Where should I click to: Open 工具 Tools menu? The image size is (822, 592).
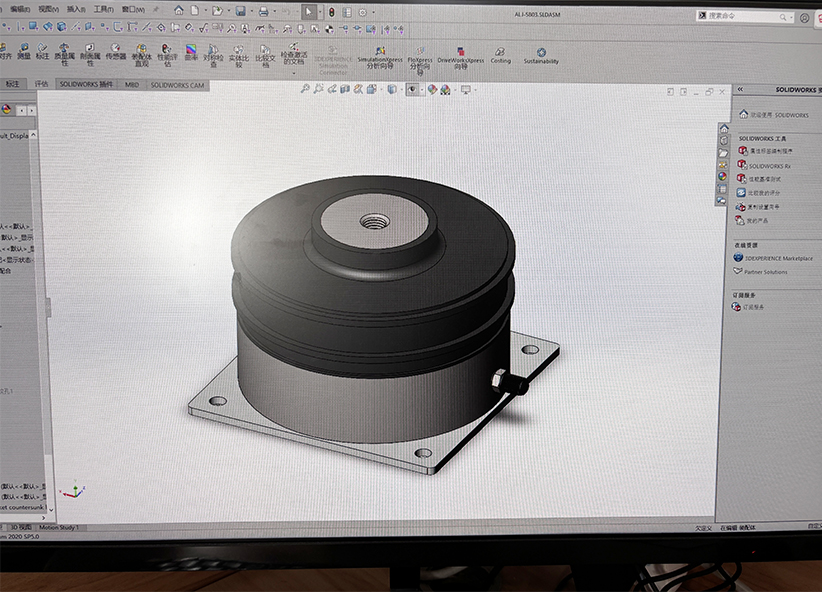pyautogui.click(x=103, y=9)
